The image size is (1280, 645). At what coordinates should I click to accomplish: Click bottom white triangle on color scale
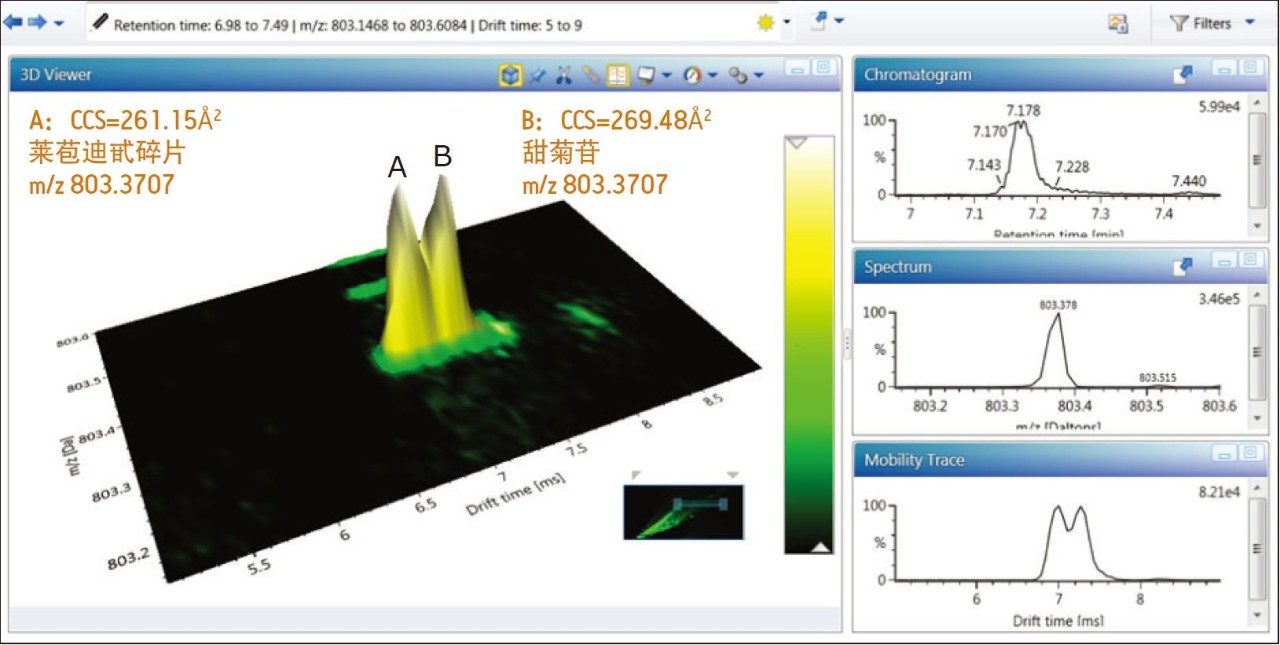(820, 546)
